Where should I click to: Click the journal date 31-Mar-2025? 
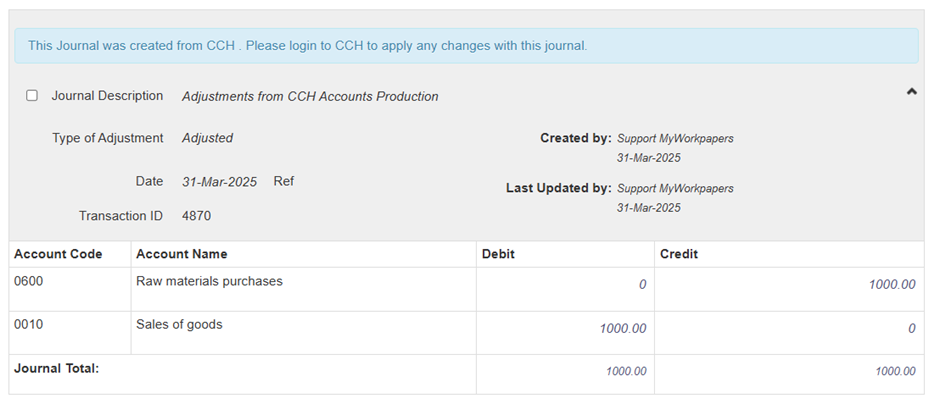pos(219,182)
